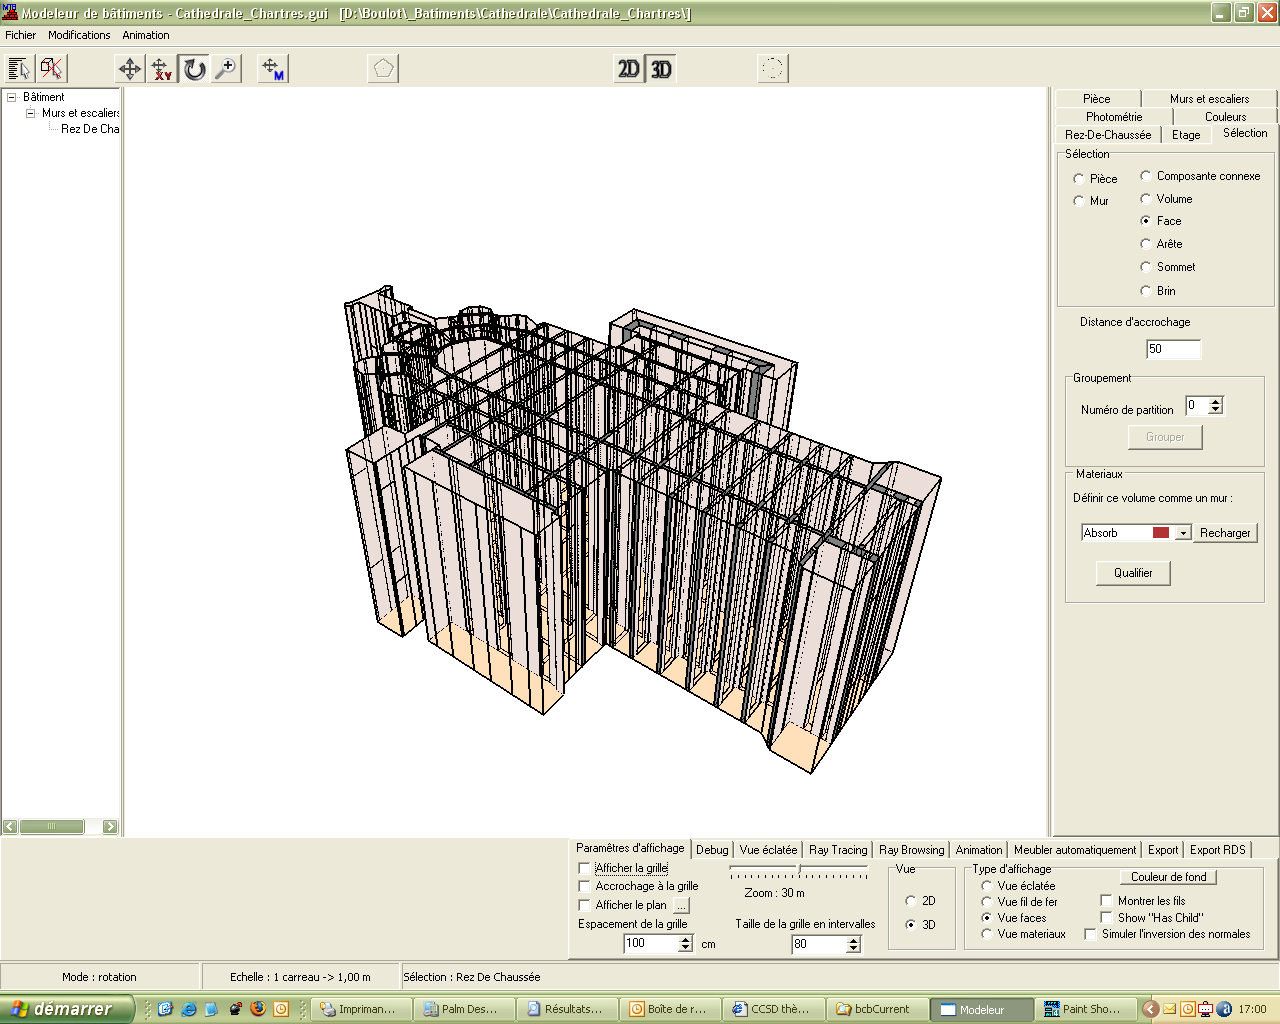
Task: Switch to the Ray Tracing tab
Action: click(x=837, y=850)
